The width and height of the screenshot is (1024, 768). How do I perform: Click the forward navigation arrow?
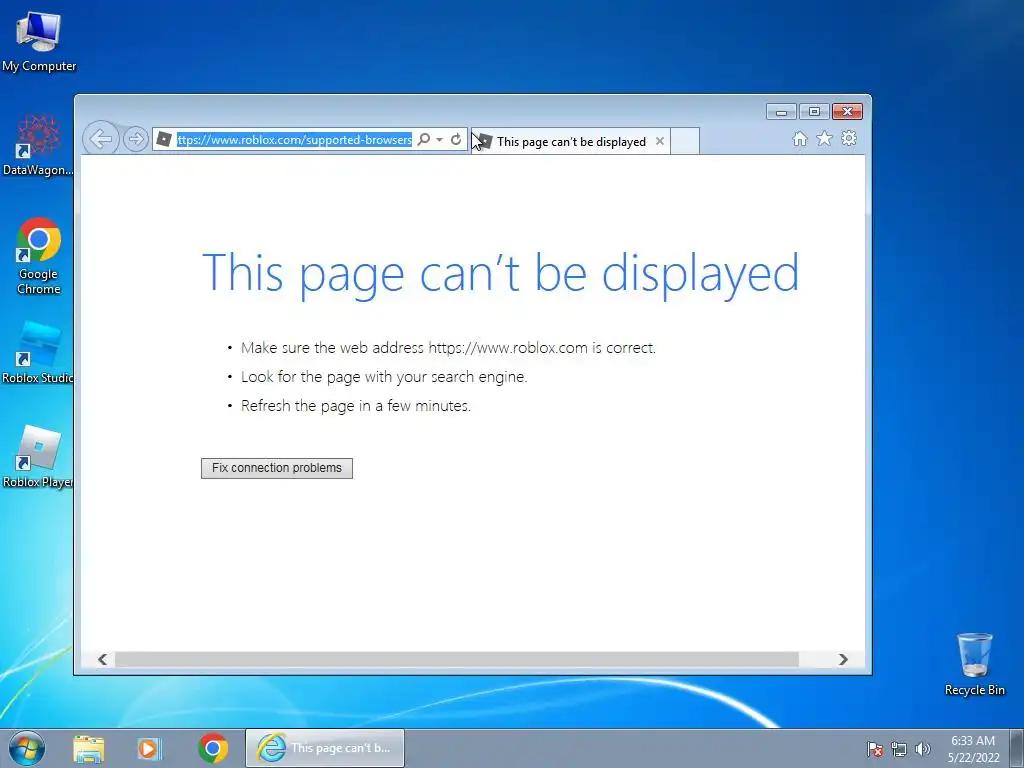tap(135, 139)
